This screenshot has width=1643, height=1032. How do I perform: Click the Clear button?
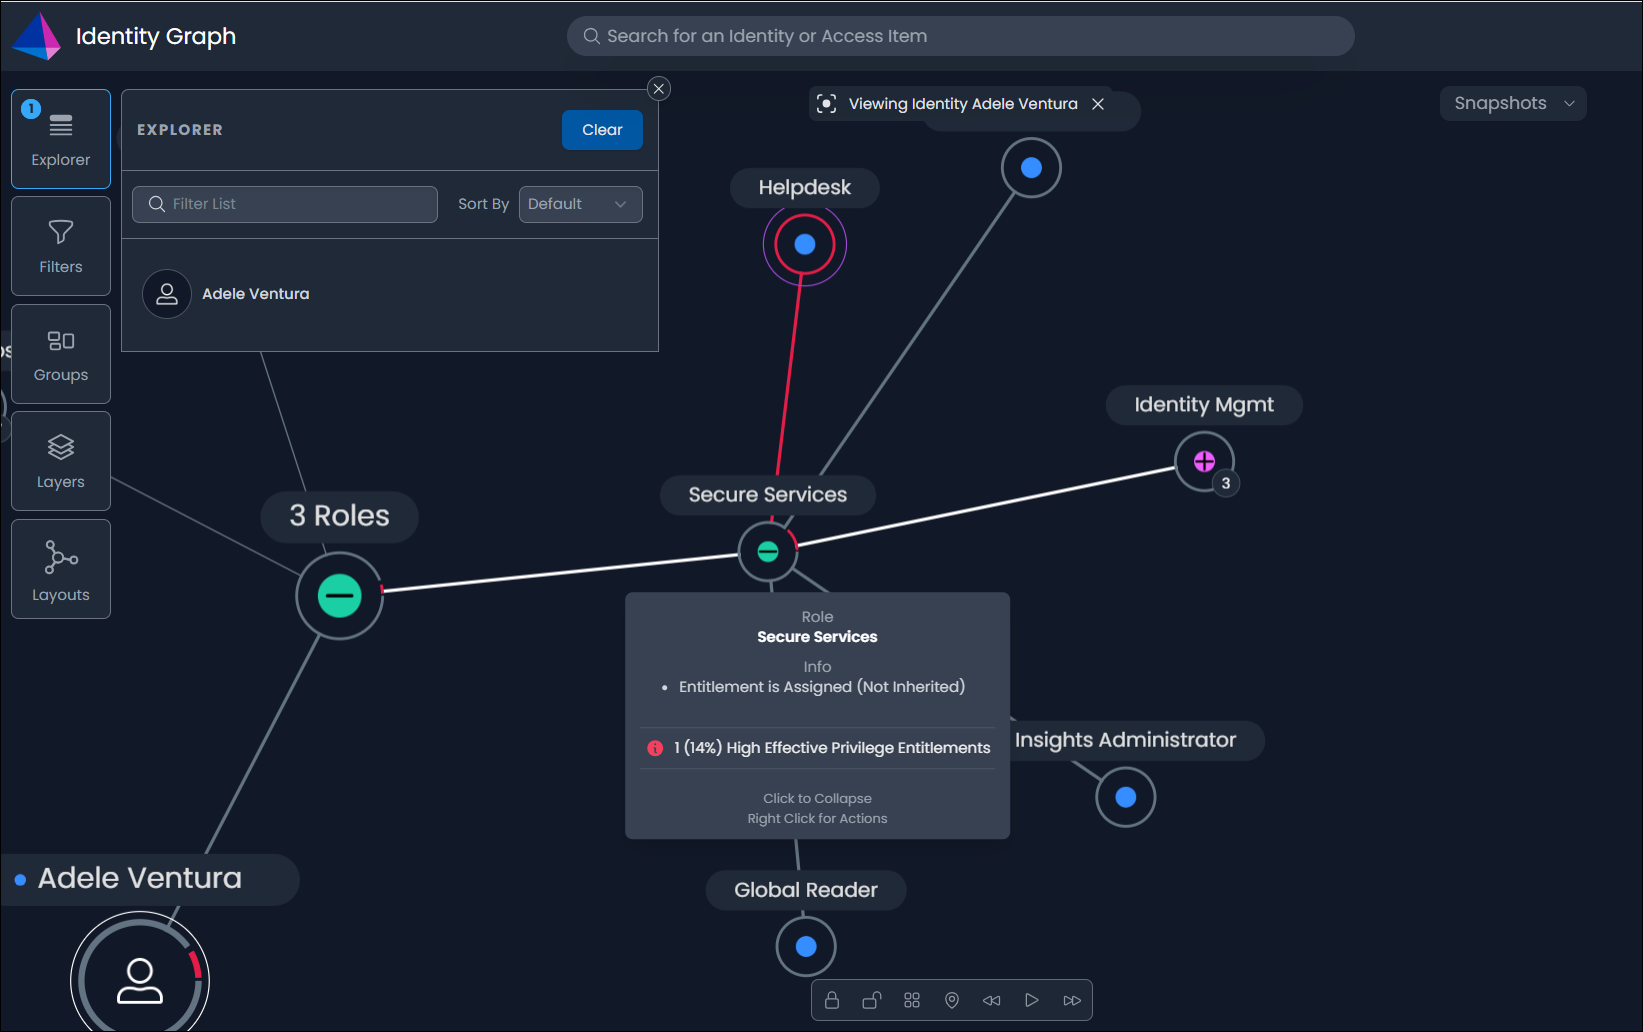tap(602, 130)
